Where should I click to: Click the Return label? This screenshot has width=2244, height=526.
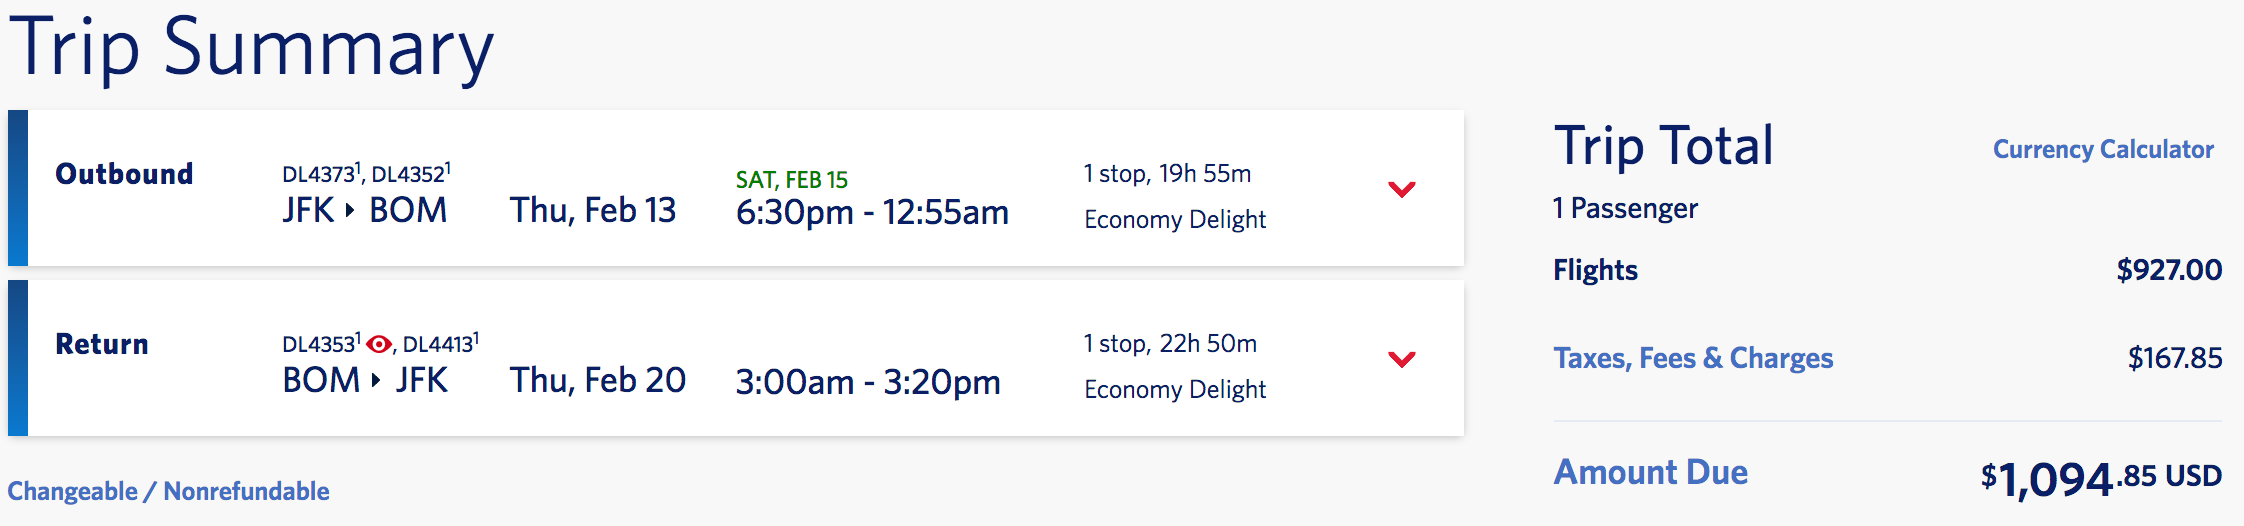pyautogui.click(x=101, y=344)
